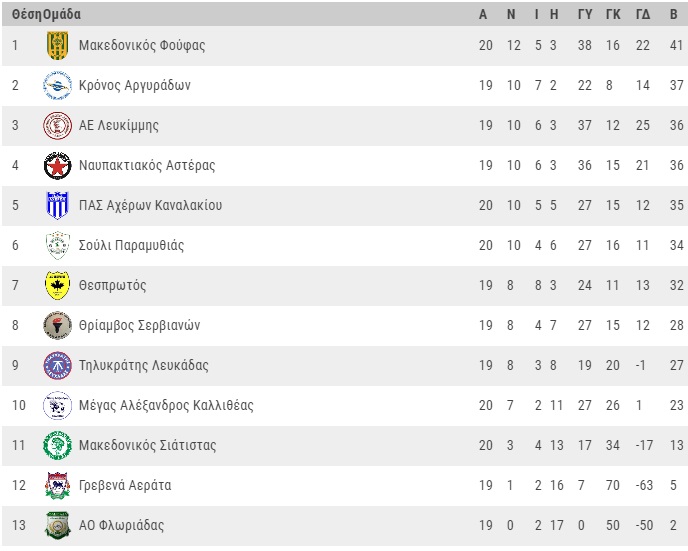Click the Κρόνος Αργυράδων team logo

57,85
